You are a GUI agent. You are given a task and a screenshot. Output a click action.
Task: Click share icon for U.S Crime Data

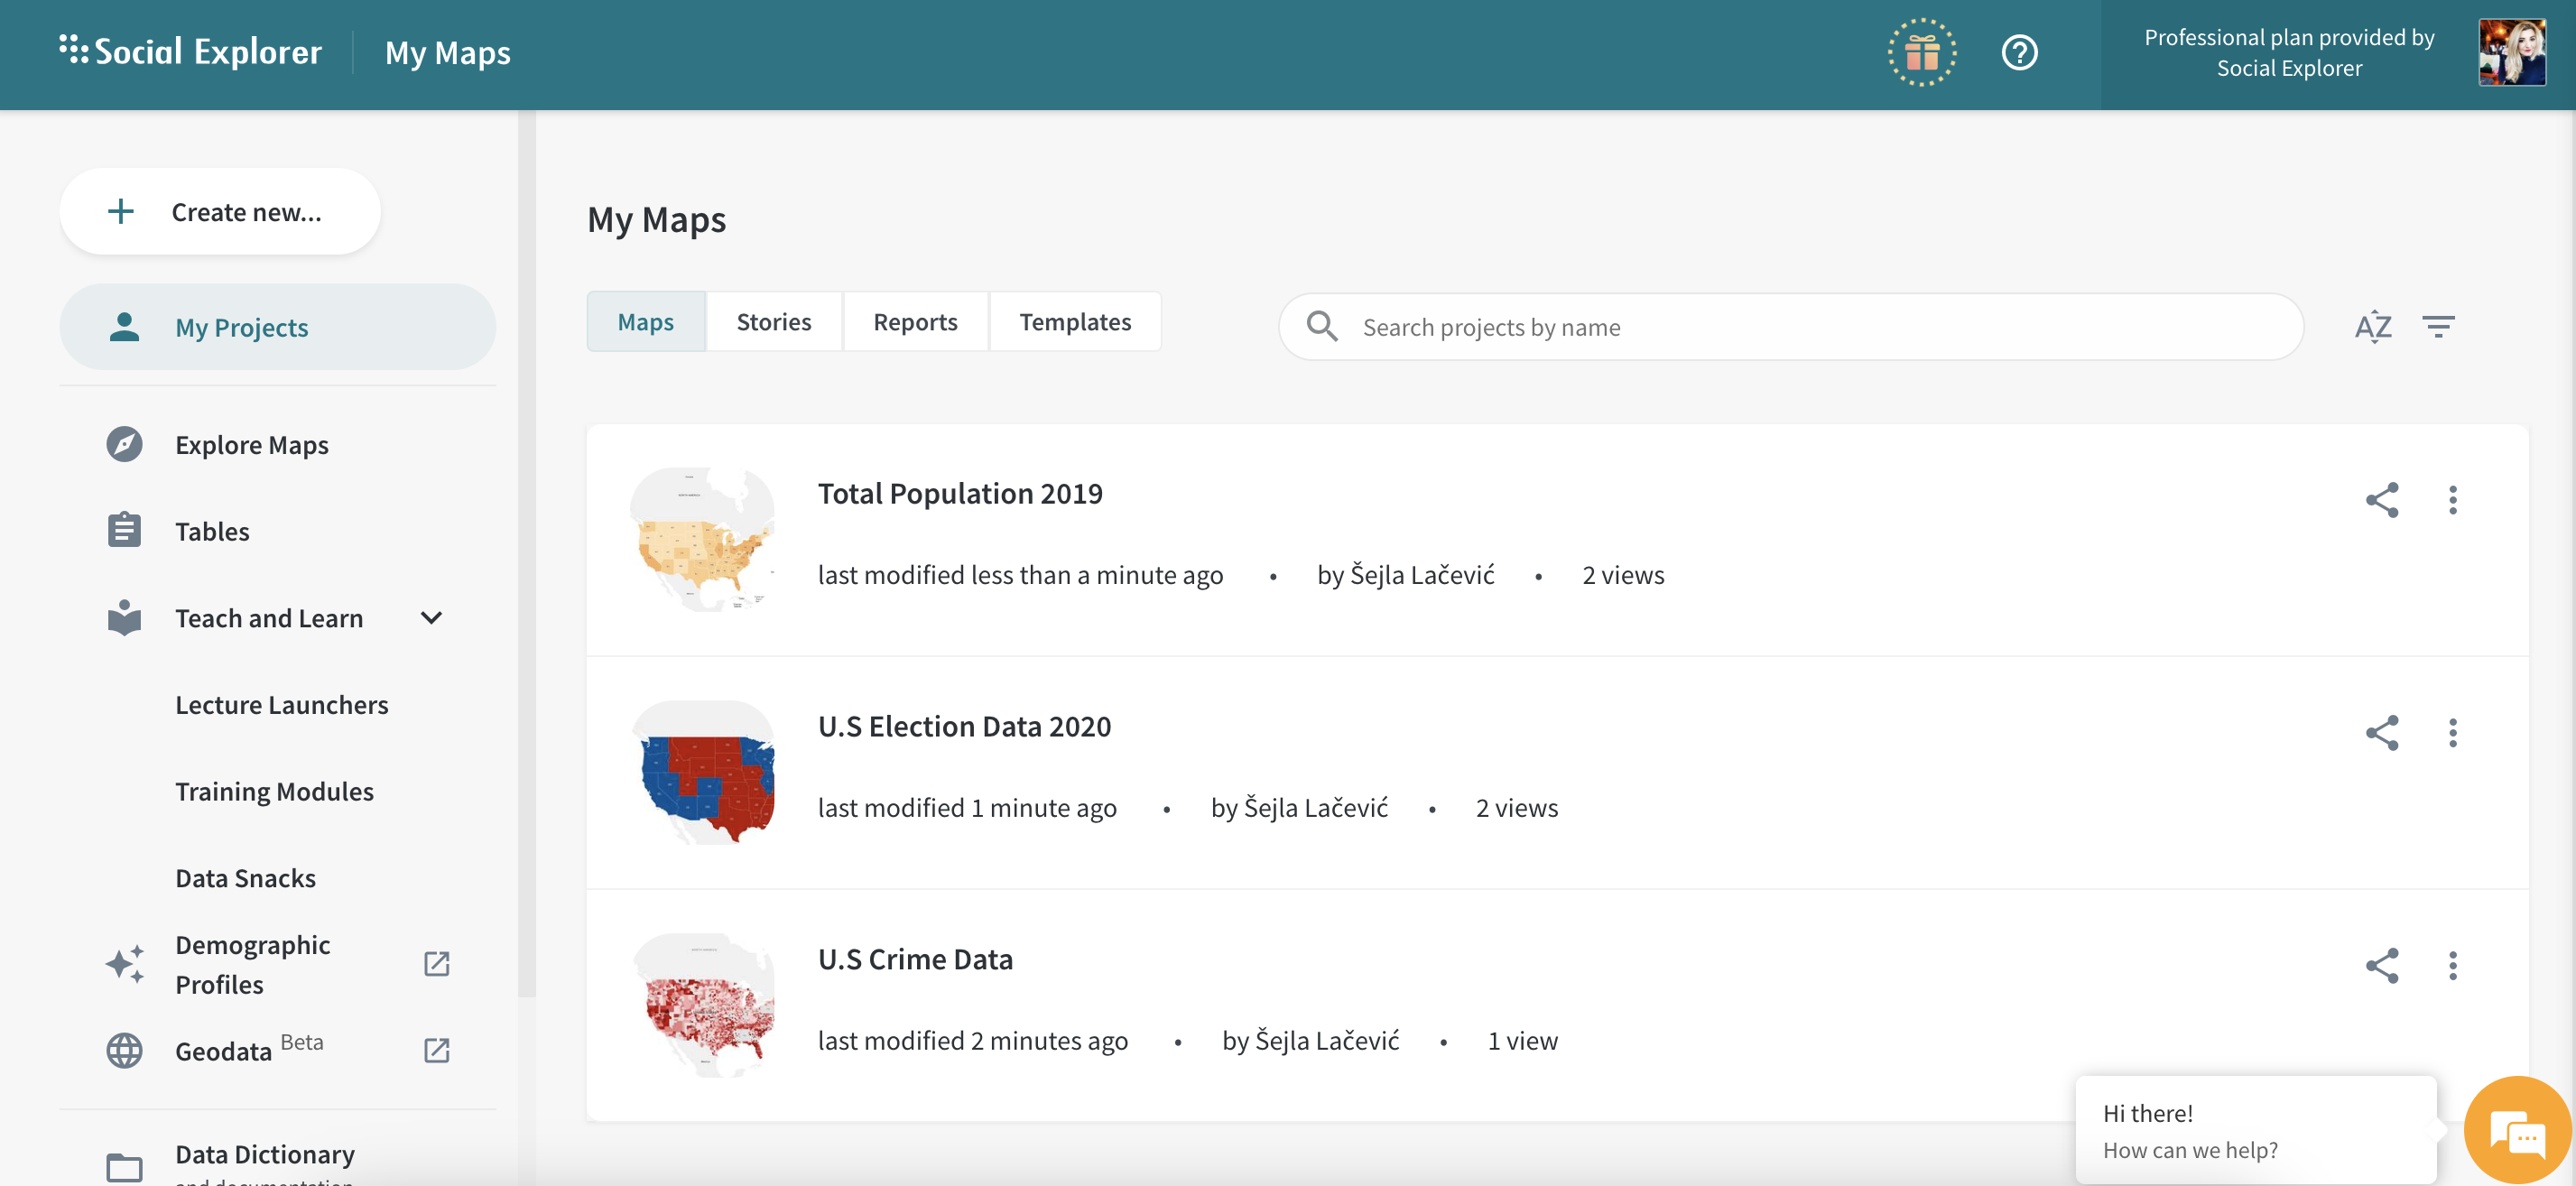(2381, 966)
